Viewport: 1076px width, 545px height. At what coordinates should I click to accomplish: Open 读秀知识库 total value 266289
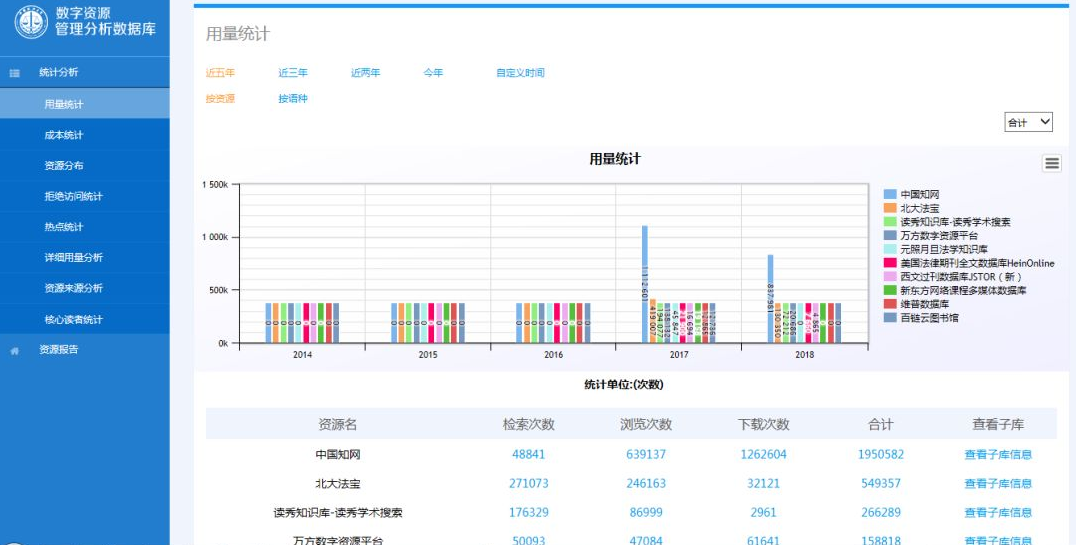pyautogui.click(x=881, y=512)
